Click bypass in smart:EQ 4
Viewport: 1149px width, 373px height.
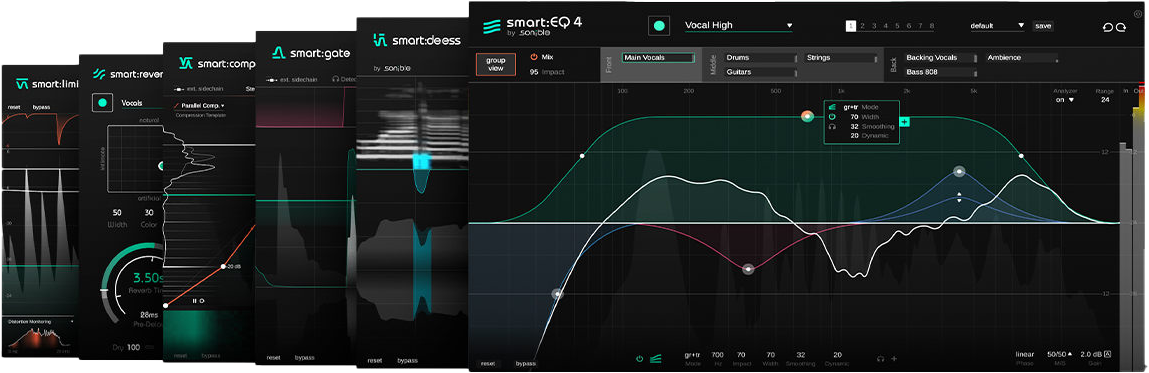(x=525, y=363)
